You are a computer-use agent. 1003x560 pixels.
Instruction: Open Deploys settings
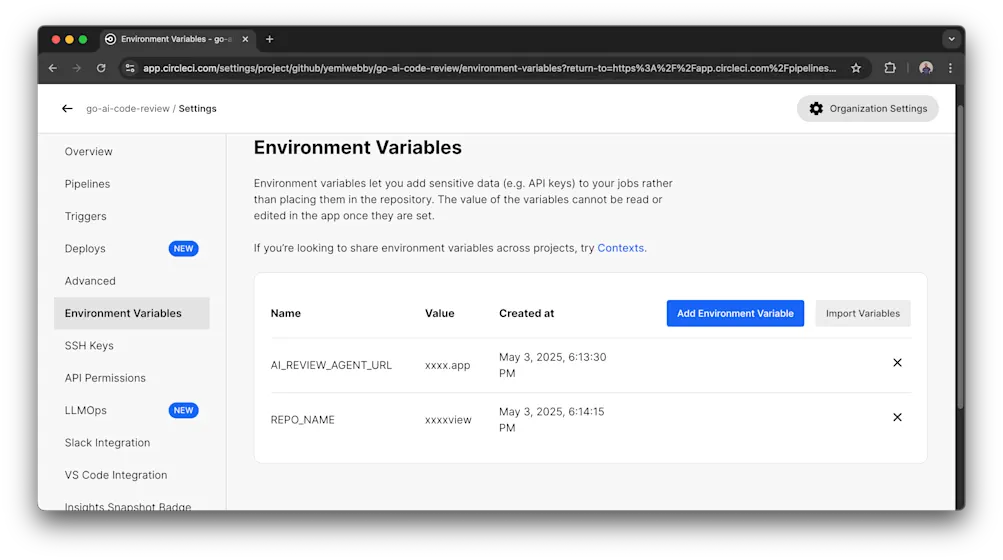click(x=85, y=249)
